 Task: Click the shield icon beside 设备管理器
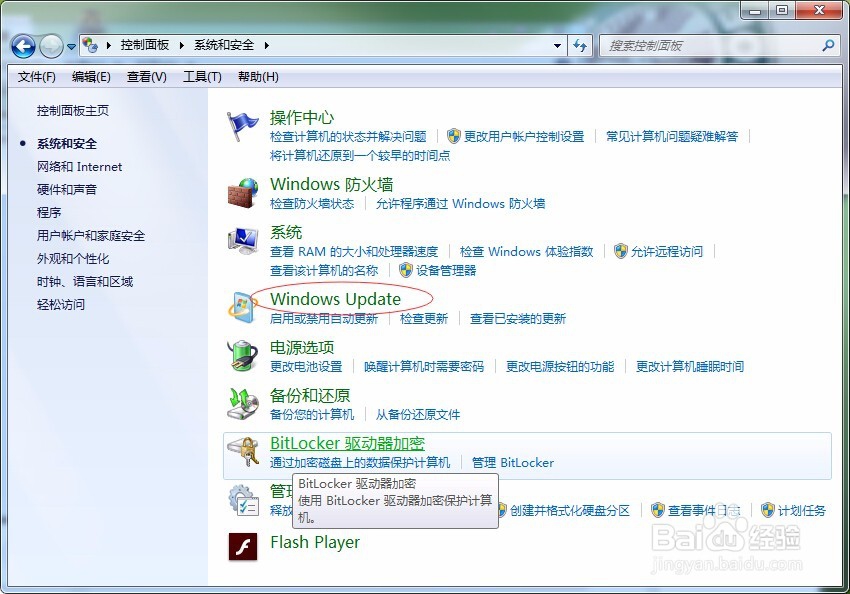(405, 270)
